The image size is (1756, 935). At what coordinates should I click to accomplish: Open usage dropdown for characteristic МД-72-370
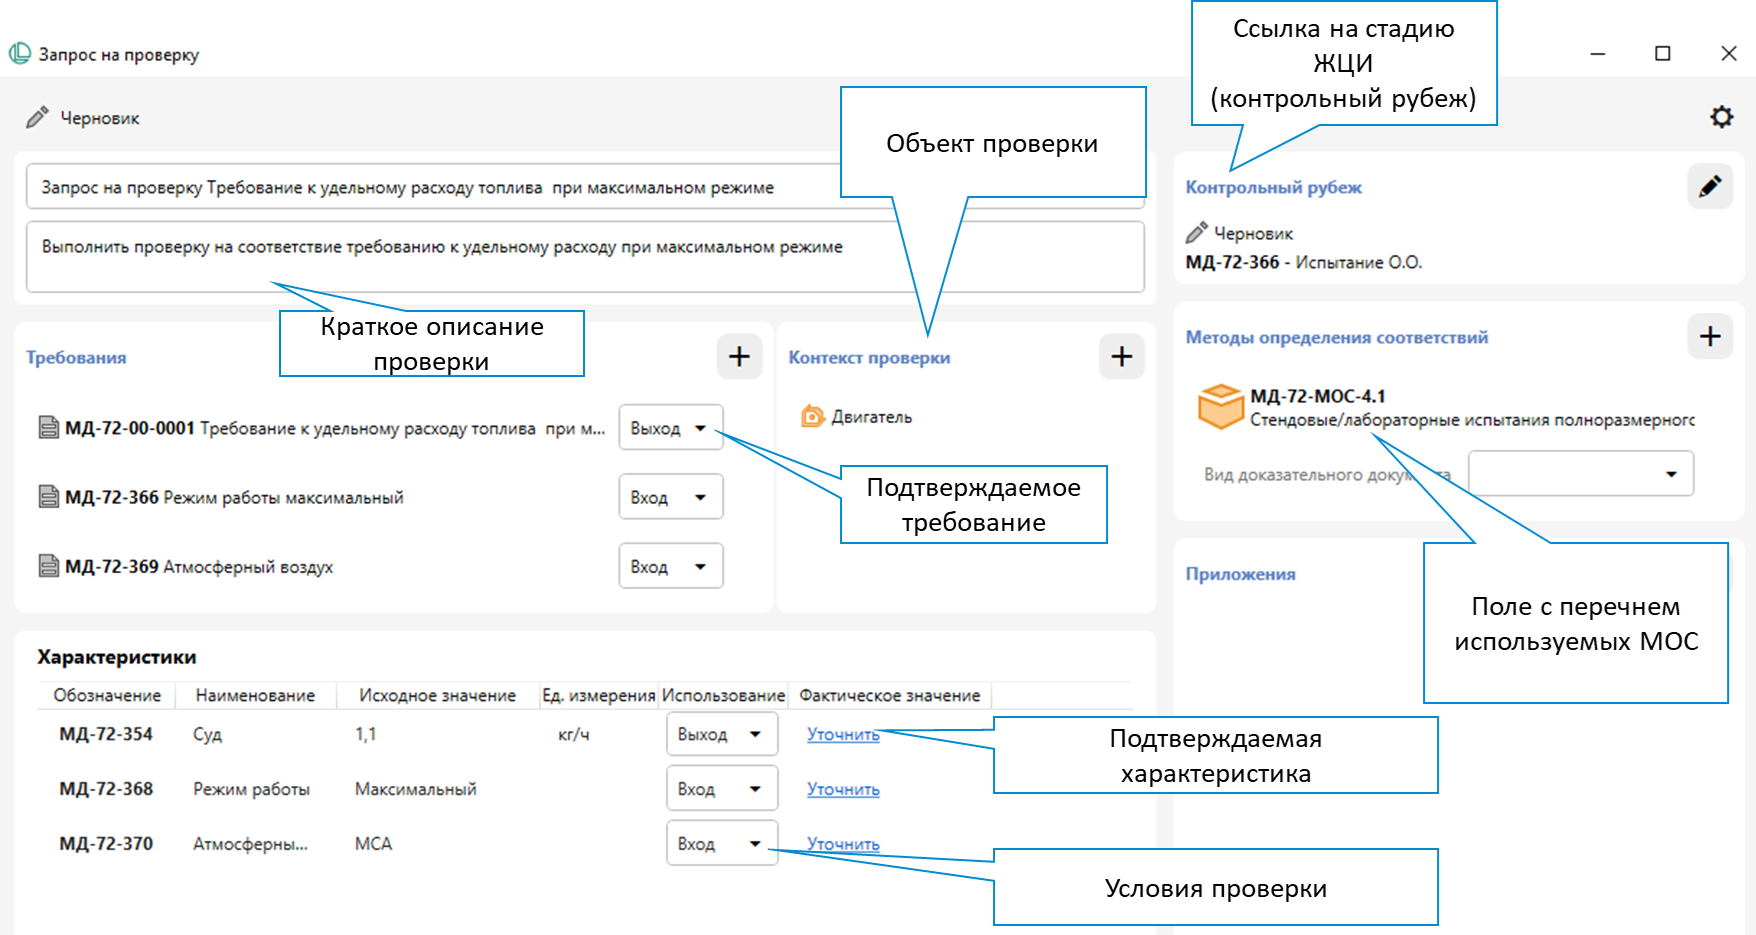point(721,844)
